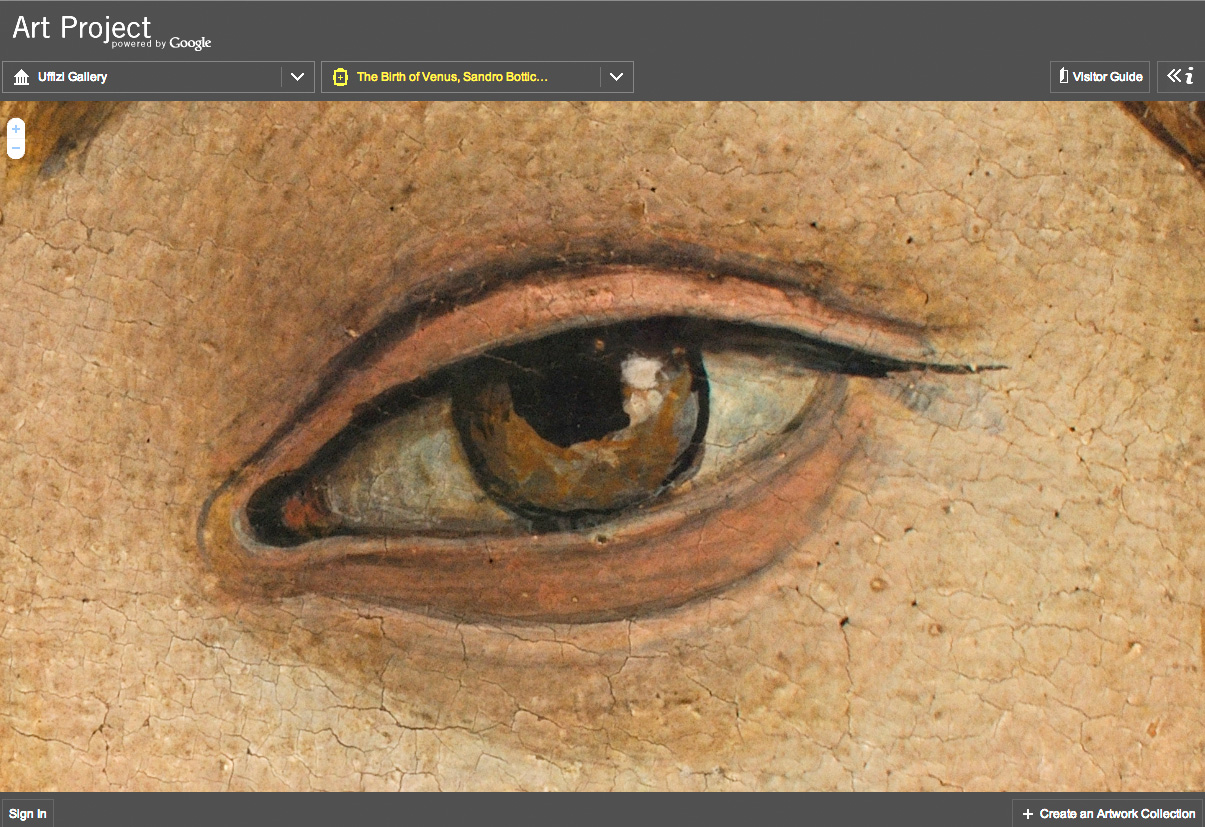Open the Visitor Guide
1205x827 pixels.
point(1107,77)
